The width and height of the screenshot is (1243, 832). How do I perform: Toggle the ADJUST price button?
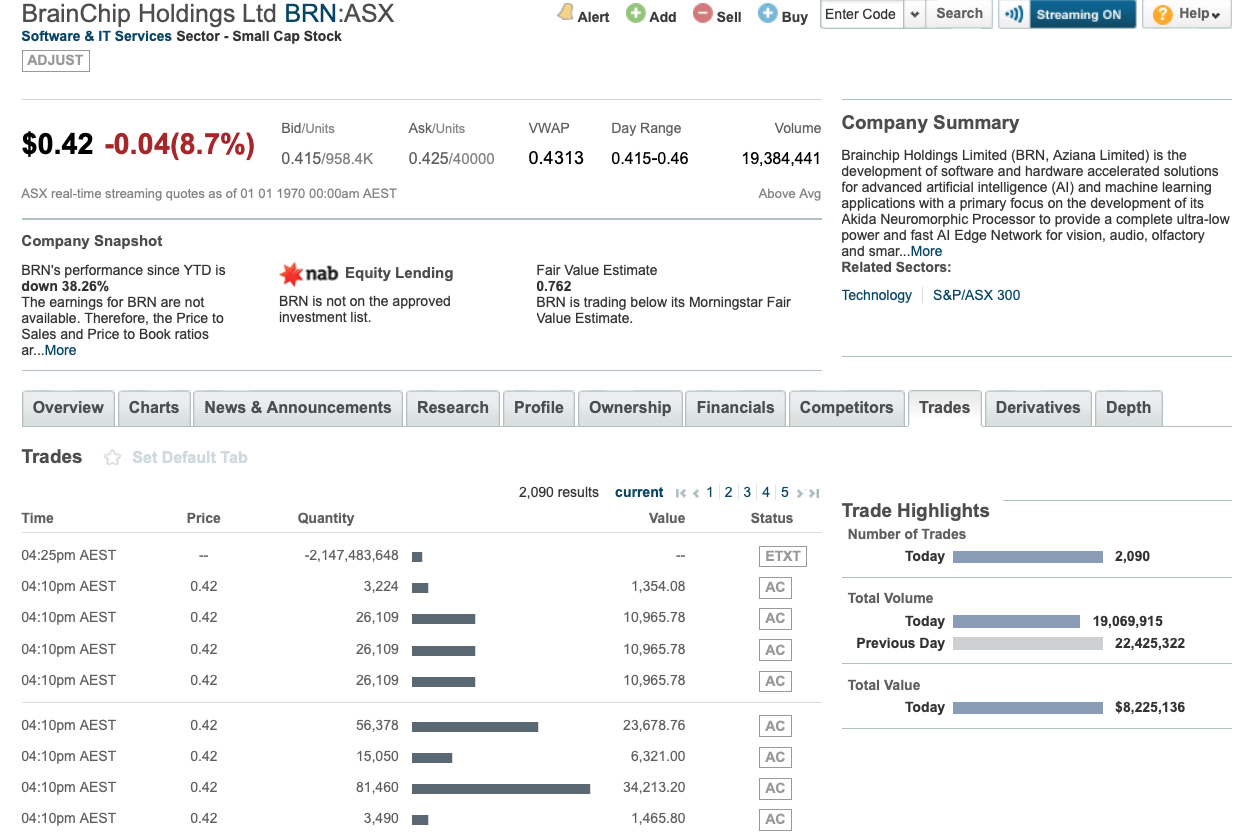(x=56, y=60)
